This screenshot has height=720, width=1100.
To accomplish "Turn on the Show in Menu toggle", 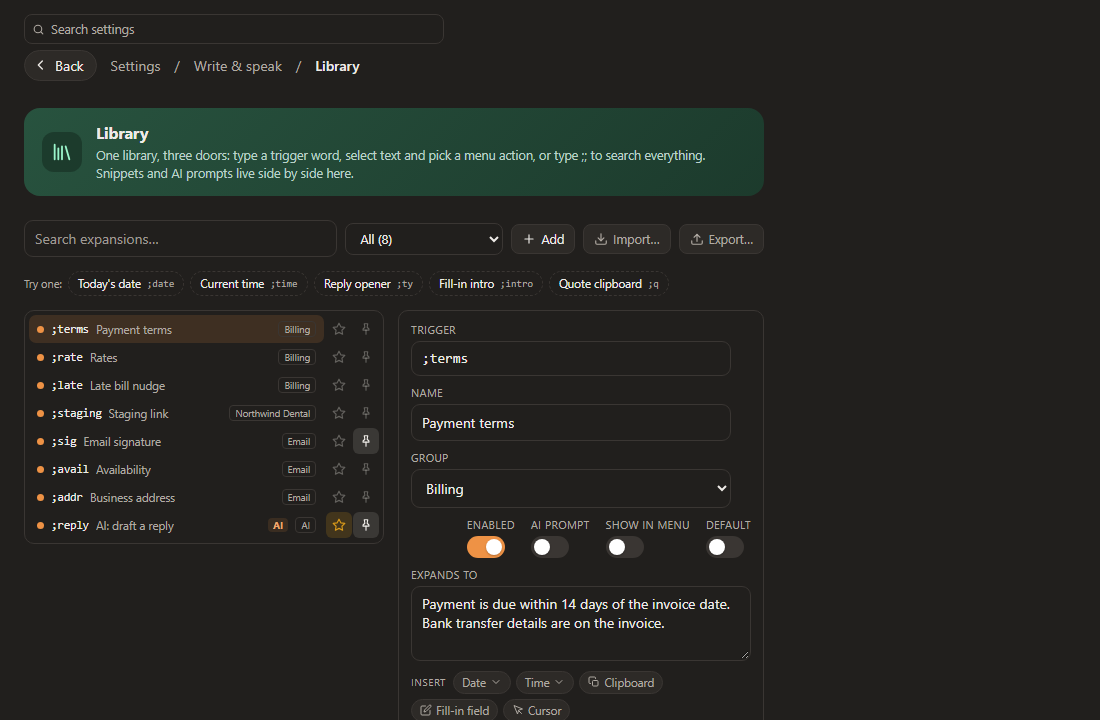I will coord(624,547).
